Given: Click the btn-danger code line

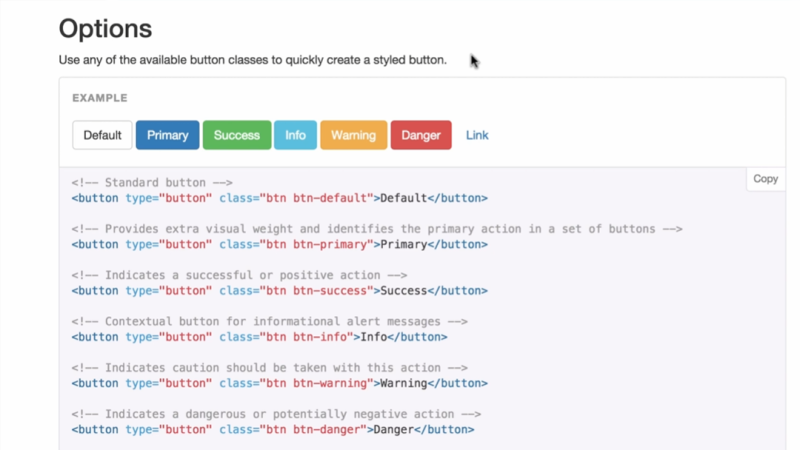Looking at the screenshot, I should click(x=273, y=430).
